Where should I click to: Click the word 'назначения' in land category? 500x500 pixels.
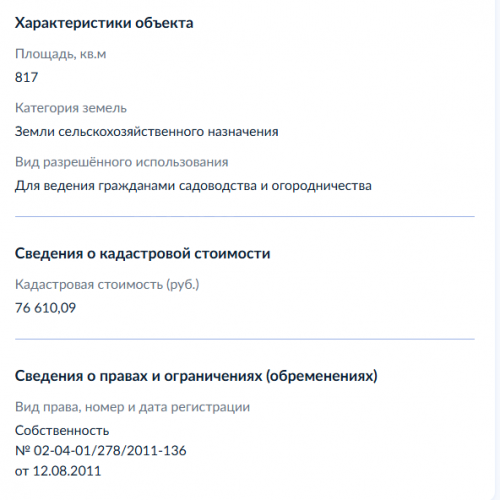243,132
